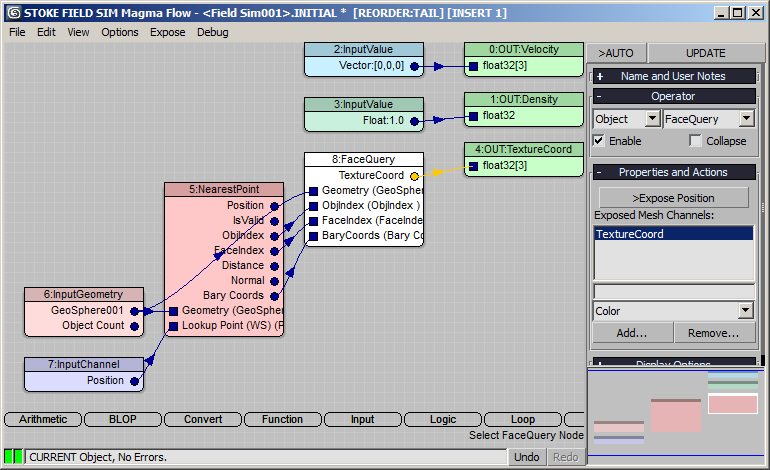
Task: Click the float32 input socket of 1:OUT:Density
Action: [473, 116]
